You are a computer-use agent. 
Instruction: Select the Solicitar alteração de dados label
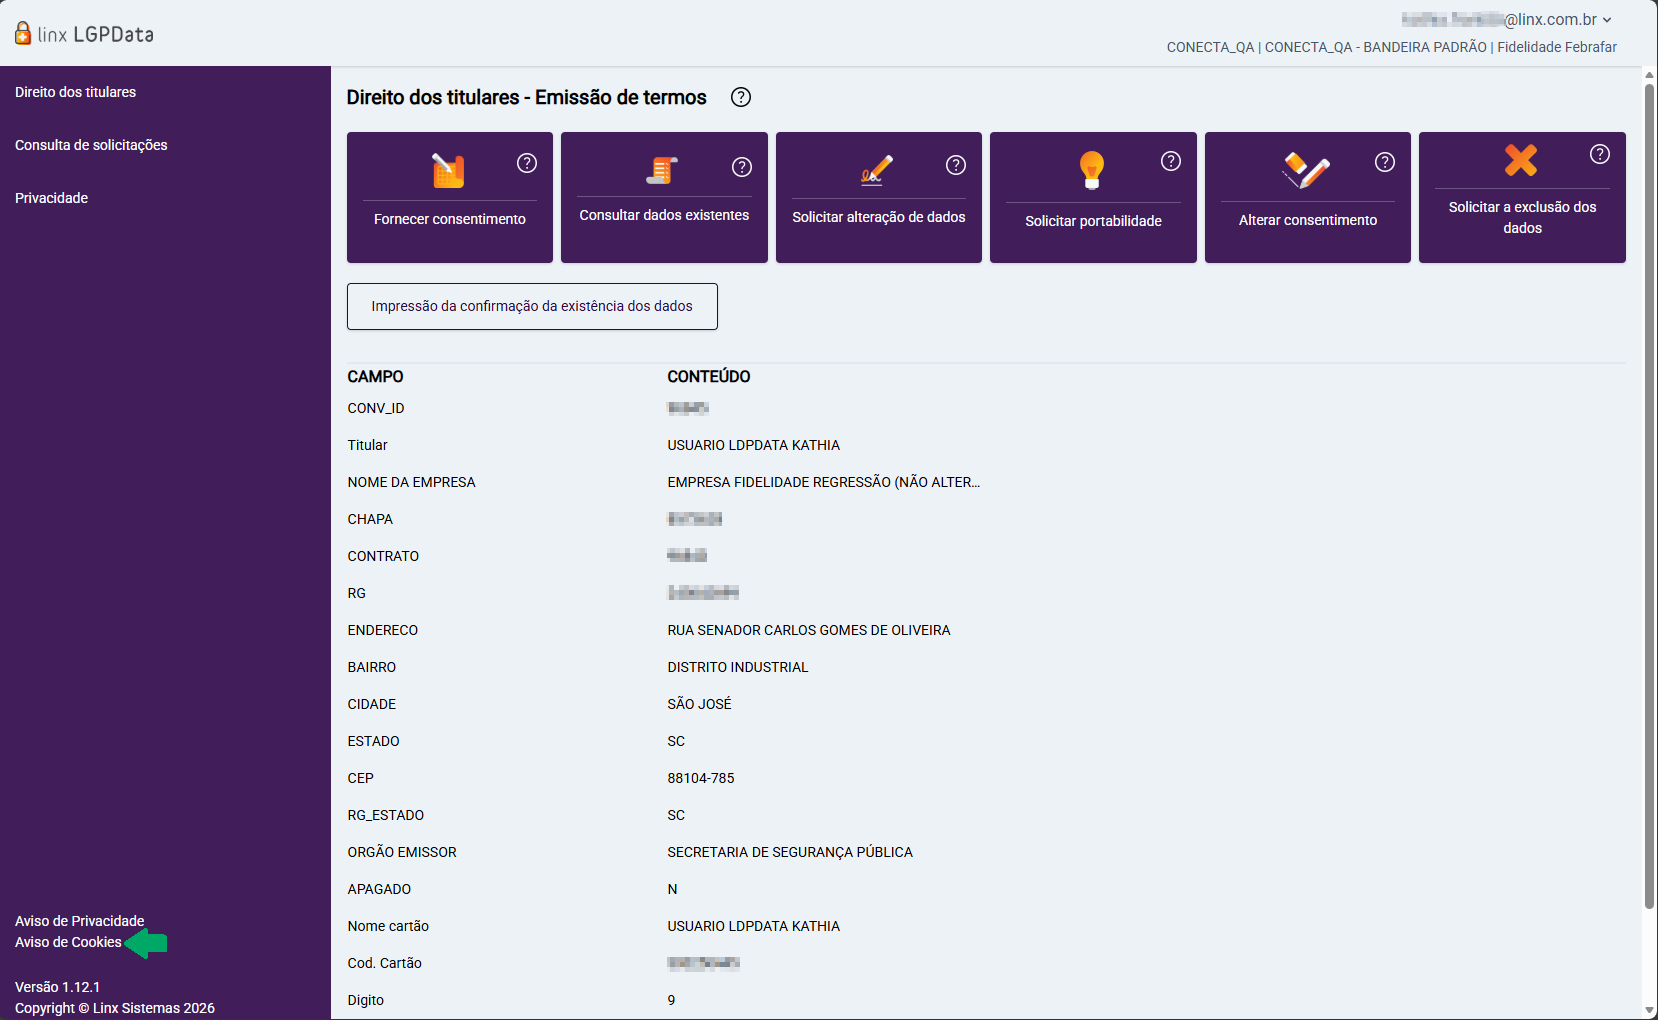[x=879, y=217]
